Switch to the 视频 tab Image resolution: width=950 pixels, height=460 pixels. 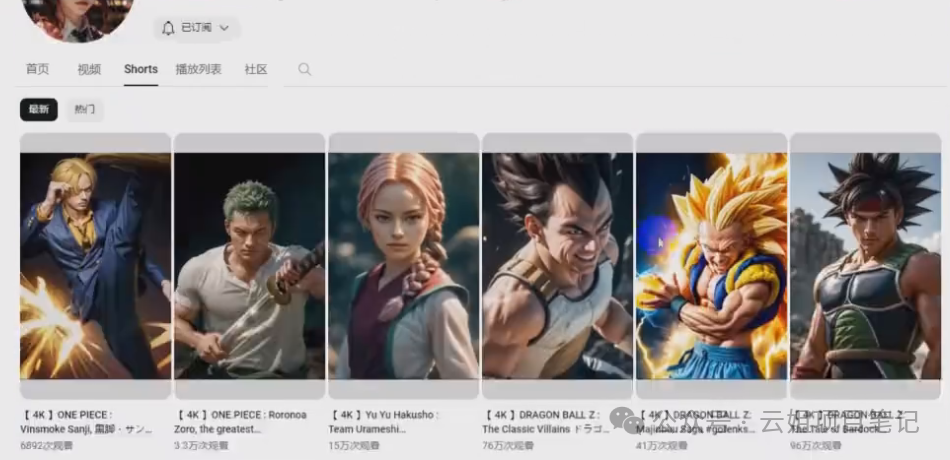89,69
